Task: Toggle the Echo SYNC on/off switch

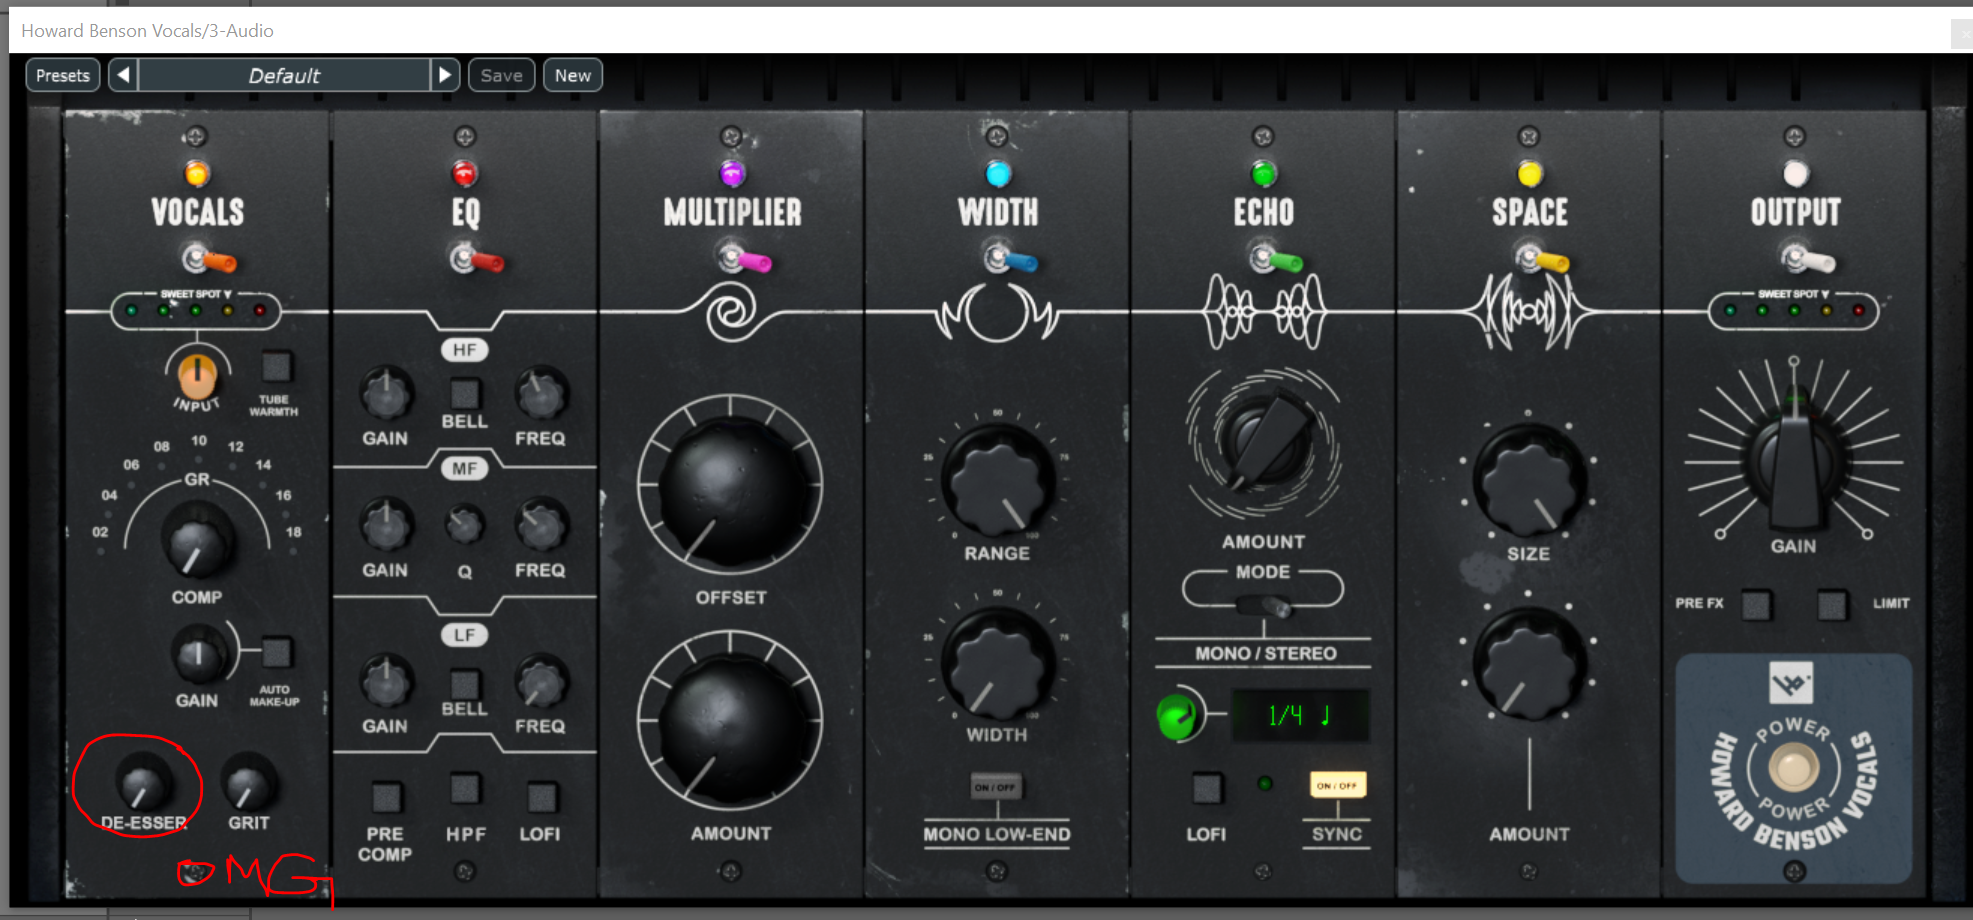Action: pos(1337,785)
